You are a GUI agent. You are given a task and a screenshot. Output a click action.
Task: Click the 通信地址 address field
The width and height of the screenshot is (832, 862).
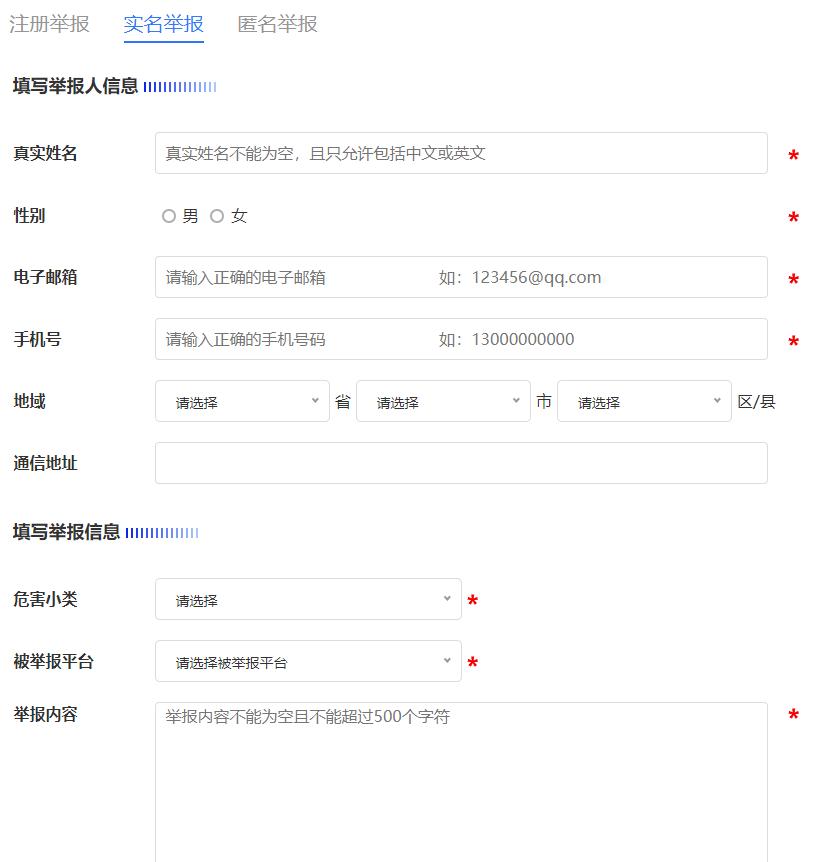461,462
